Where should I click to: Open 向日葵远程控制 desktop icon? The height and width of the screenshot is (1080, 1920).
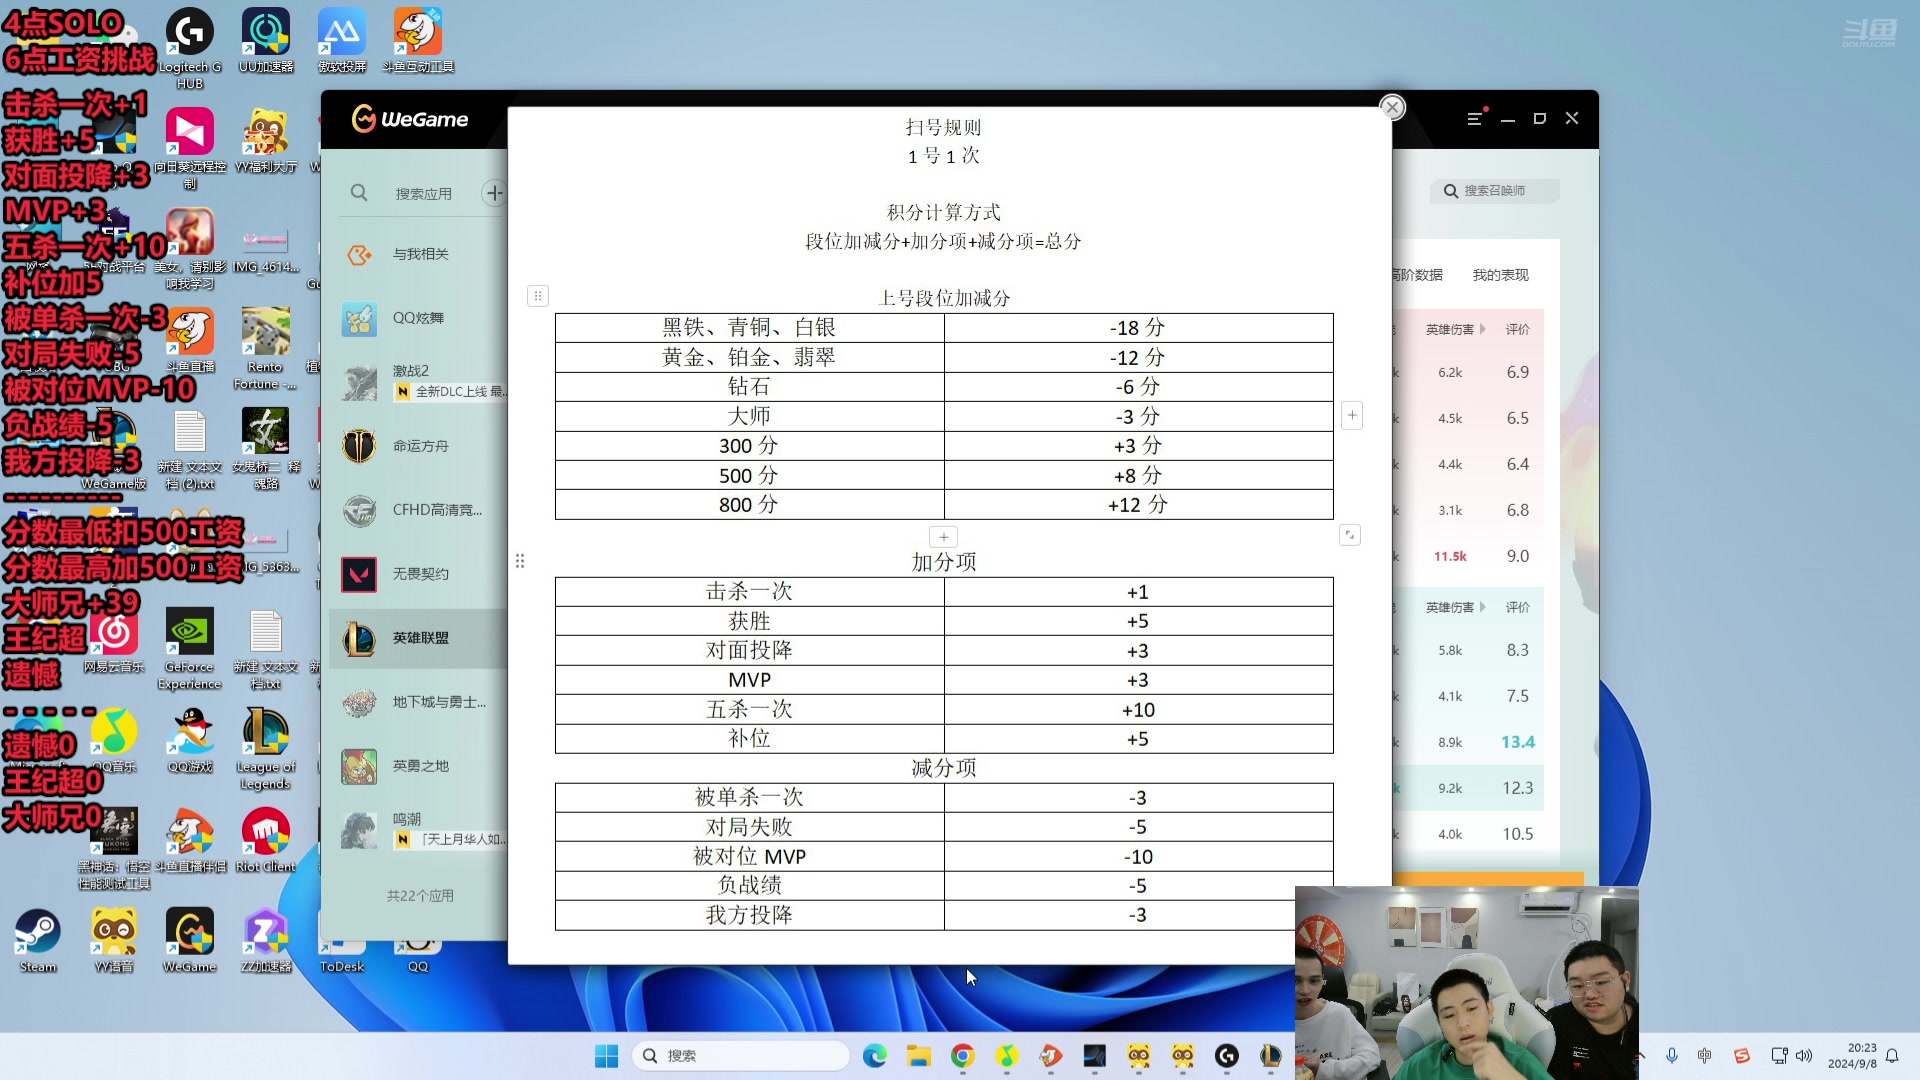coord(190,148)
